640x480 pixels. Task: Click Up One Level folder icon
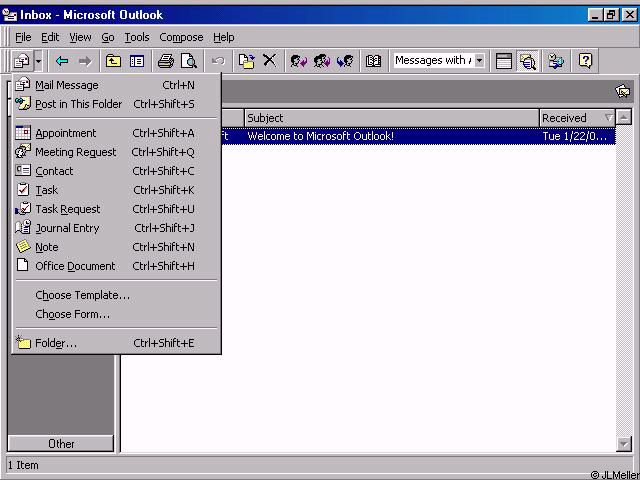[113, 62]
